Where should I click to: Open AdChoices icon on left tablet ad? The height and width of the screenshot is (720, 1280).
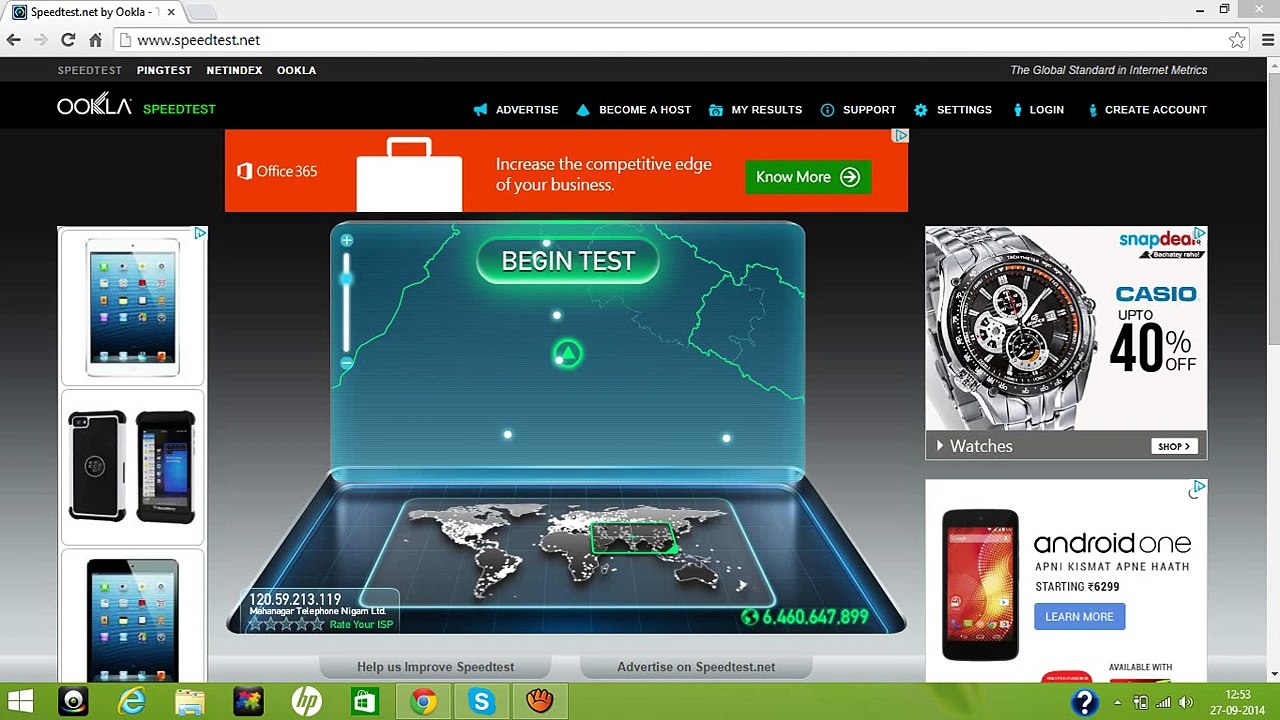(200, 233)
